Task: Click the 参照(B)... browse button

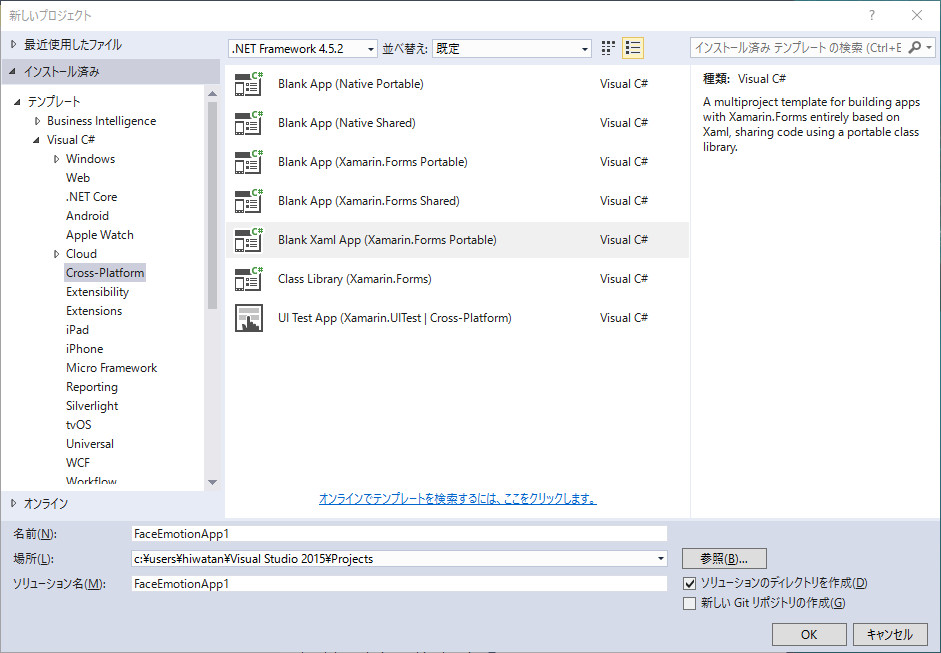Action: click(x=724, y=559)
